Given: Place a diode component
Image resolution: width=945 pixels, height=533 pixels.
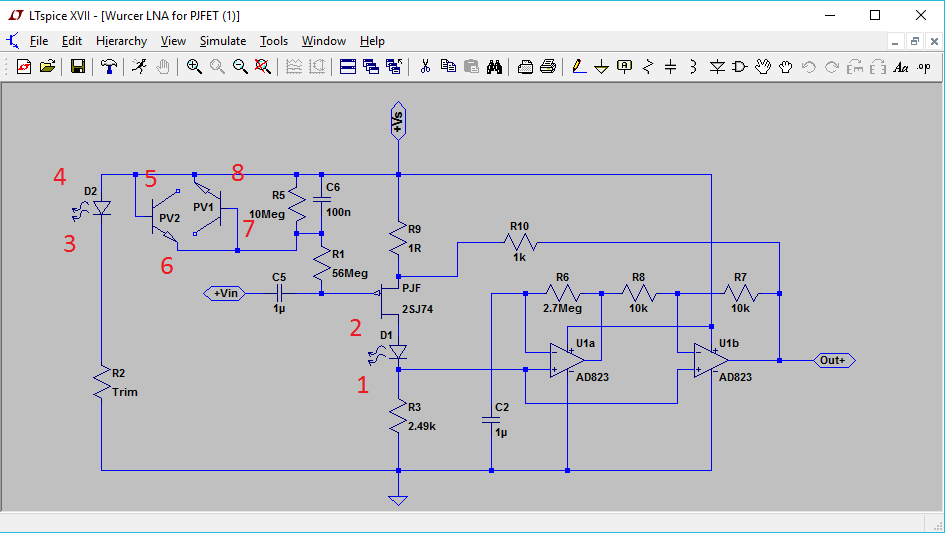Looking at the screenshot, I should [717, 66].
